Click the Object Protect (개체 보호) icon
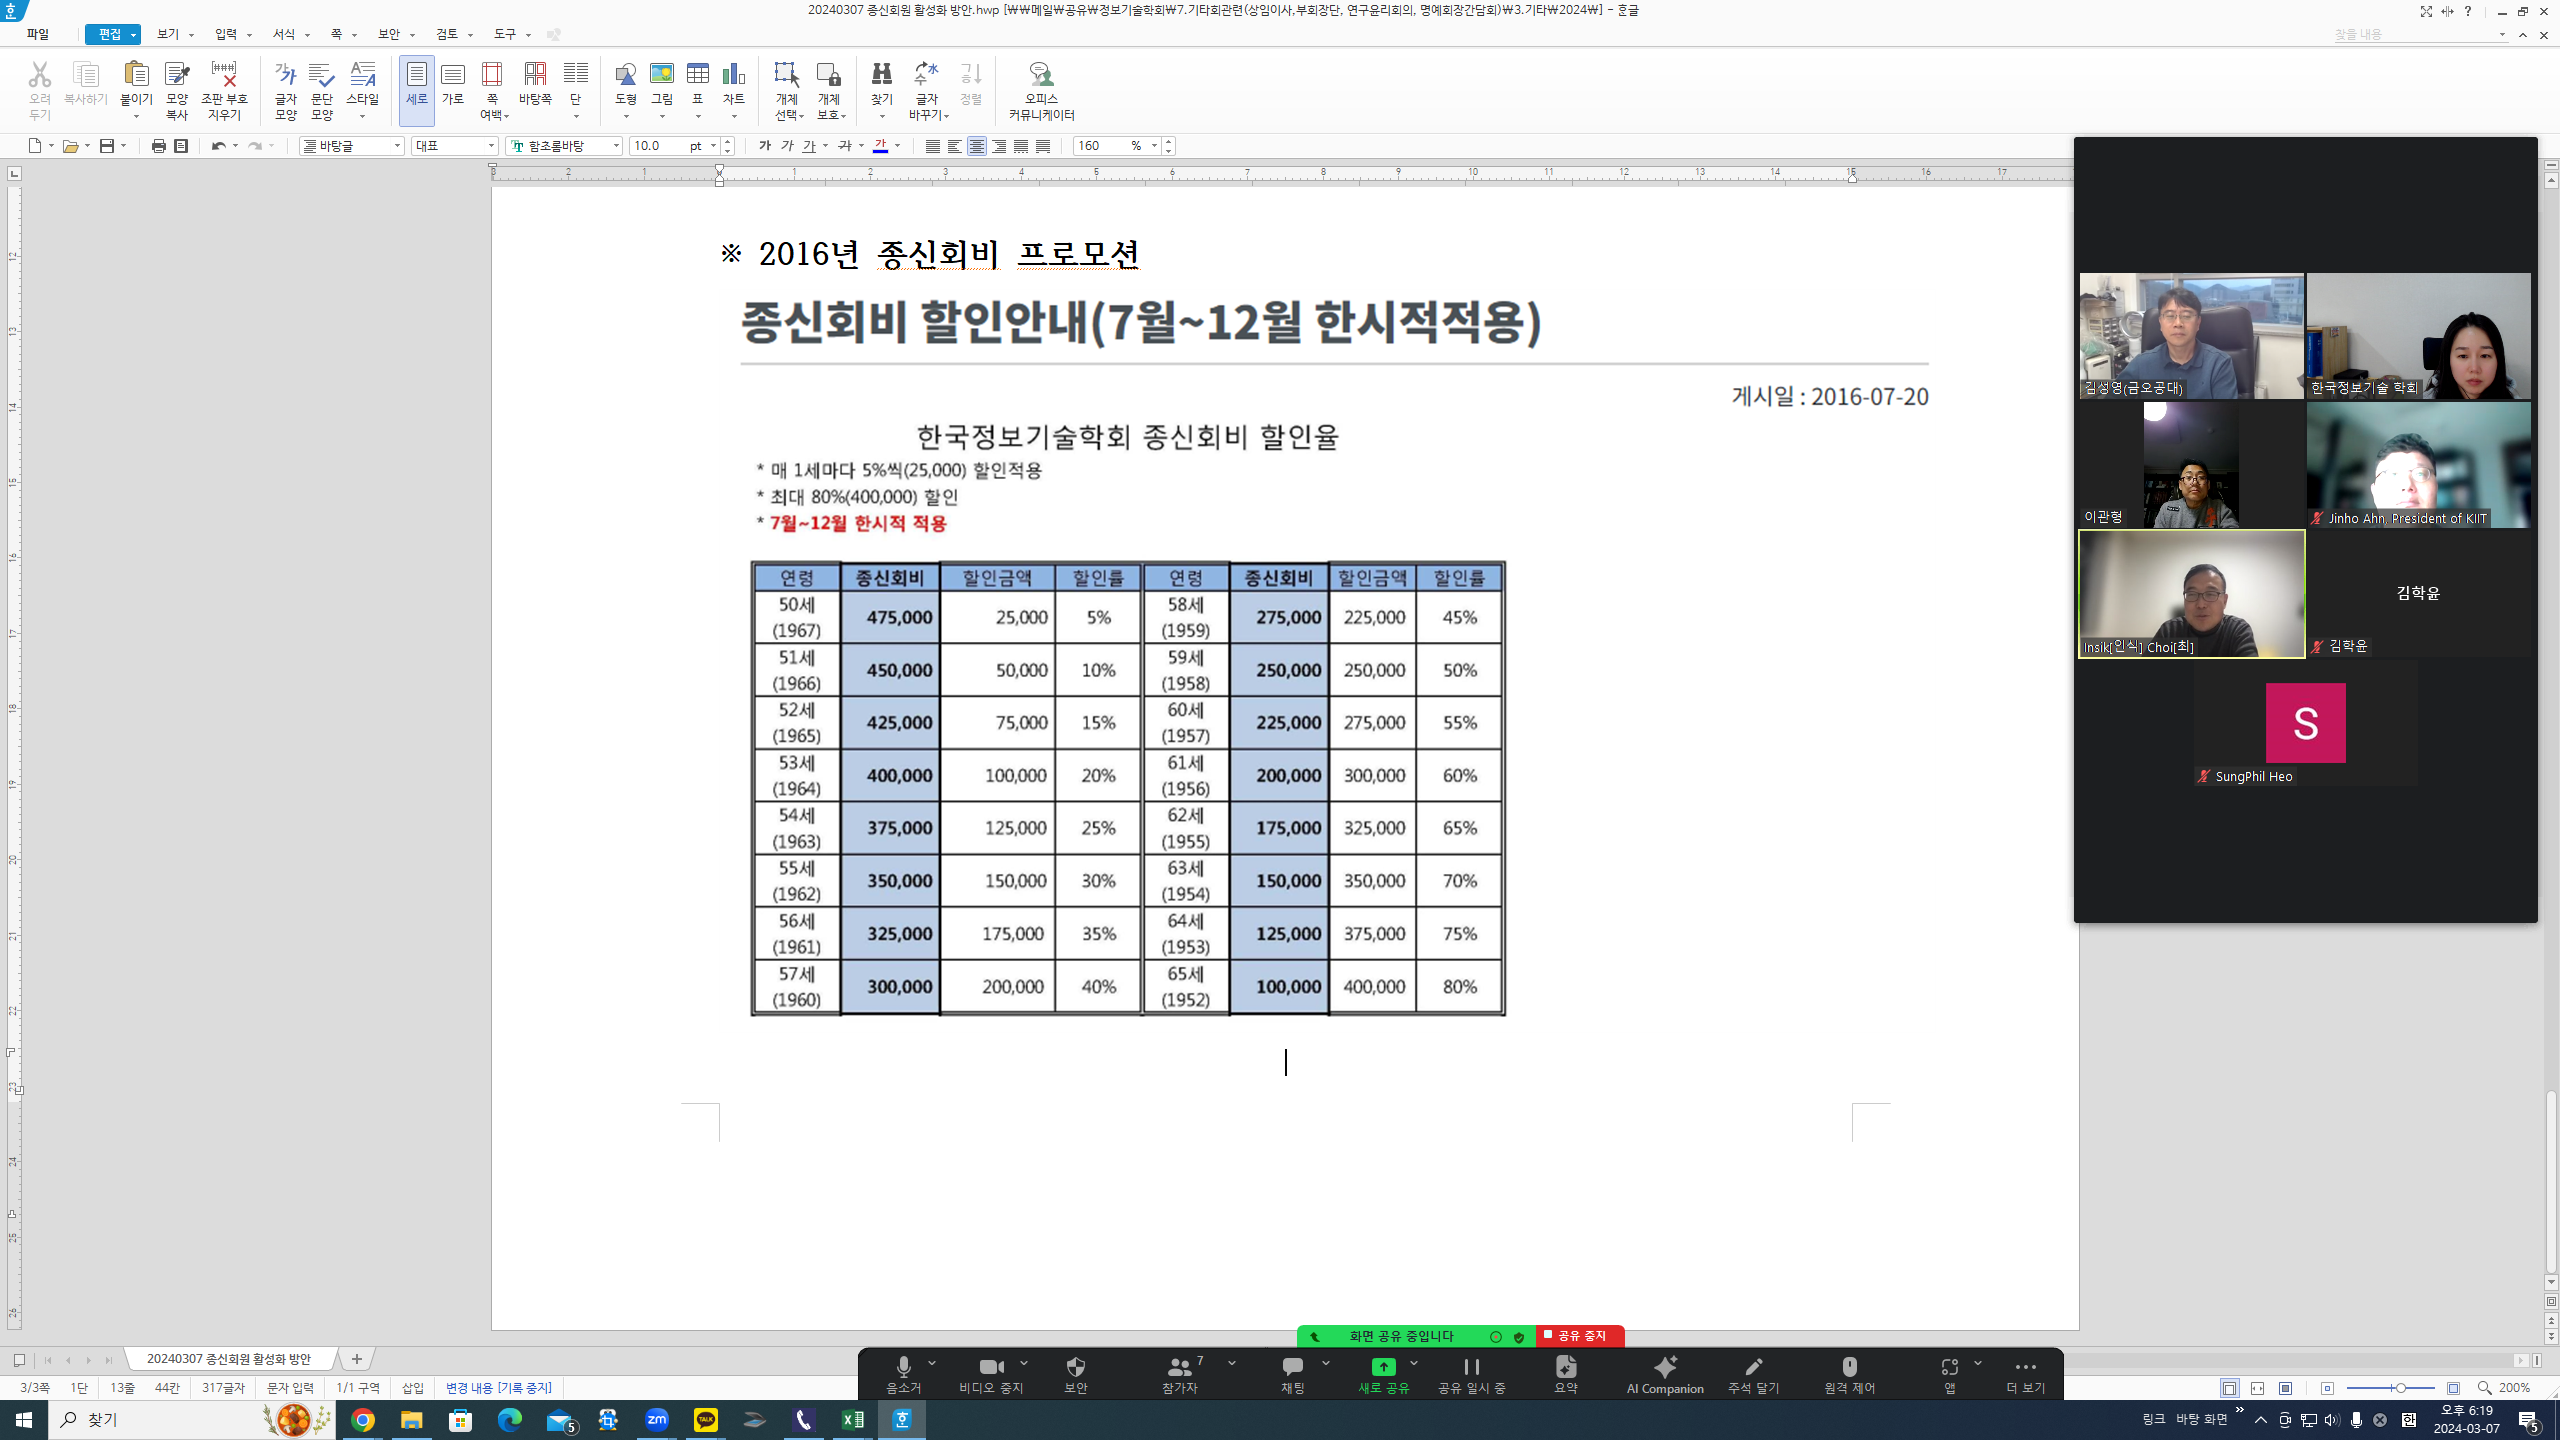Image resolution: width=2560 pixels, height=1440 pixels. pyautogui.click(x=828, y=74)
